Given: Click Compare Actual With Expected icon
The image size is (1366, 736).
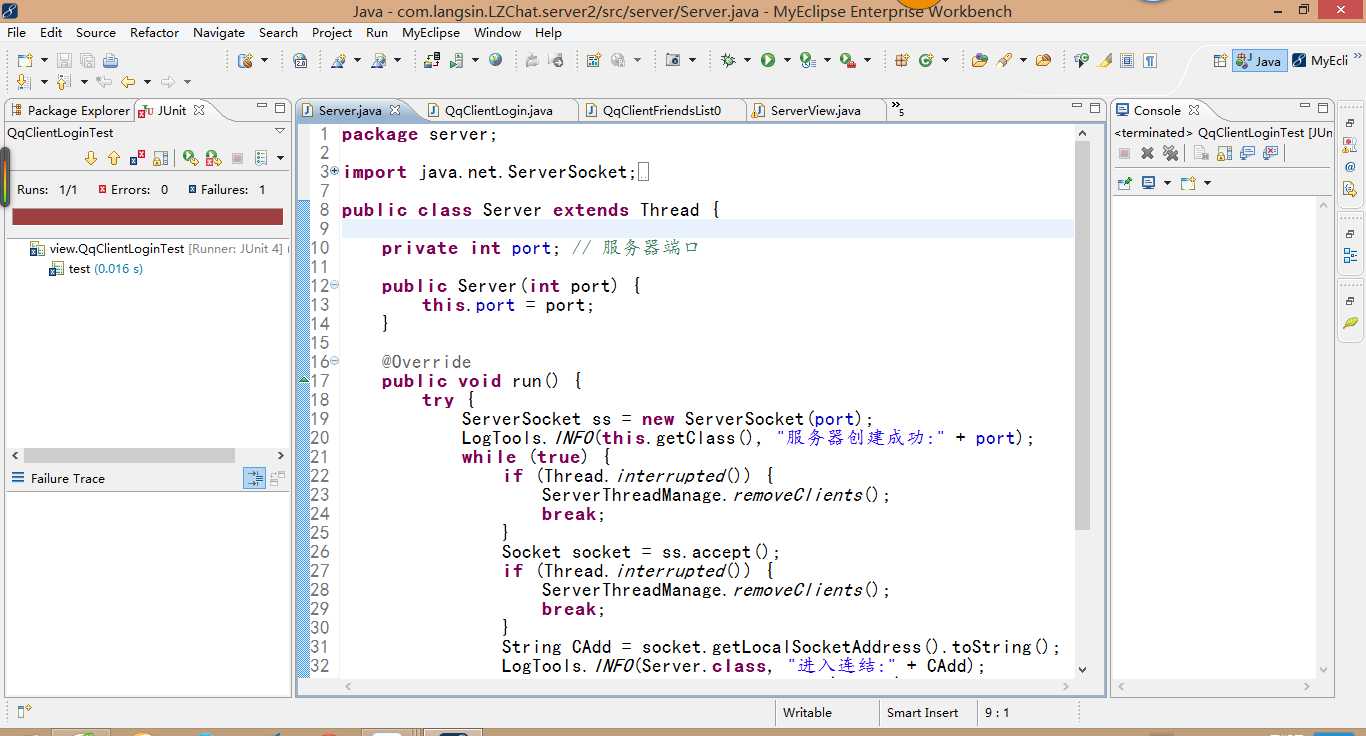Looking at the screenshot, I should (x=277, y=479).
